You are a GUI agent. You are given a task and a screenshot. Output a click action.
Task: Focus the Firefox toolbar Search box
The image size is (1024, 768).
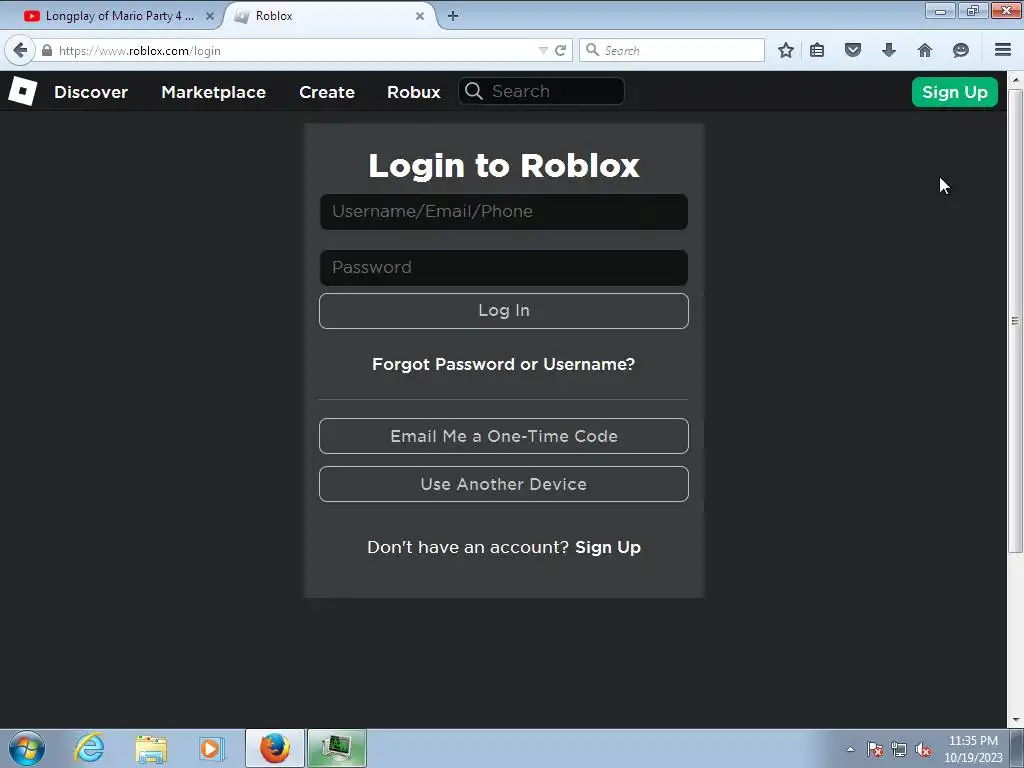[672, 50]
